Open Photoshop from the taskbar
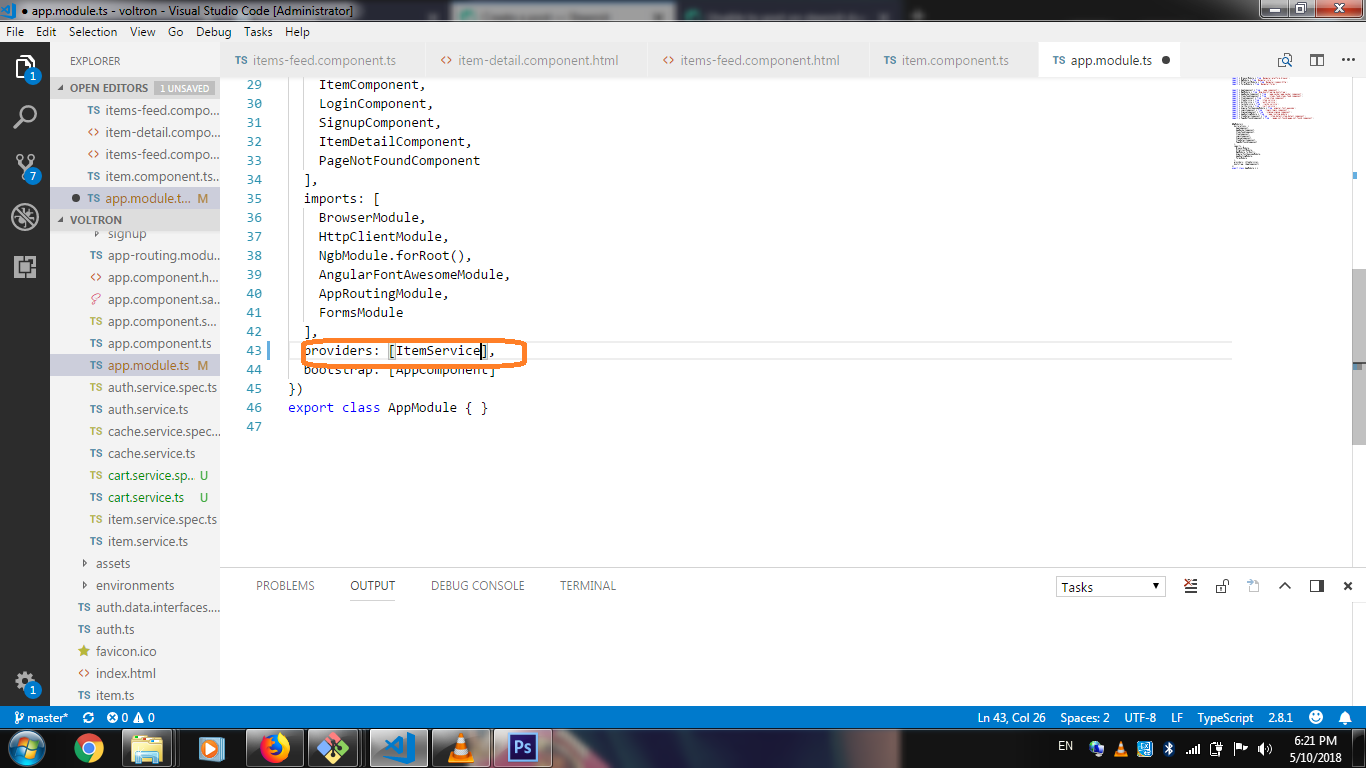 (523, 747)
